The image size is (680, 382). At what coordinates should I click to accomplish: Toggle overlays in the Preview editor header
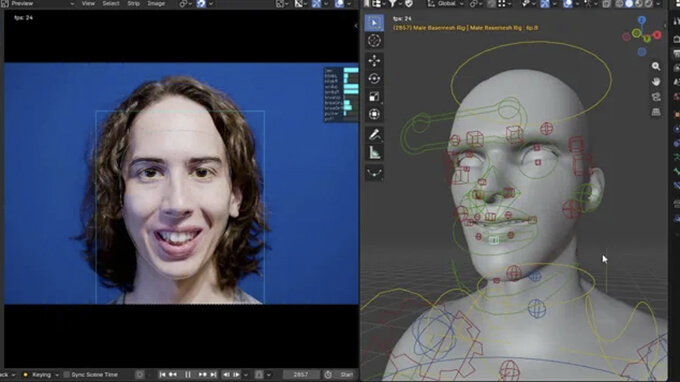pos(339,4)
